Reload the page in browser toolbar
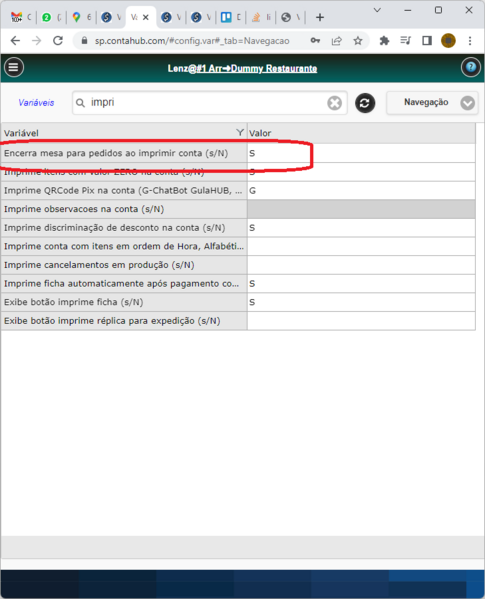485x599 pixels. tap(58, 40)
